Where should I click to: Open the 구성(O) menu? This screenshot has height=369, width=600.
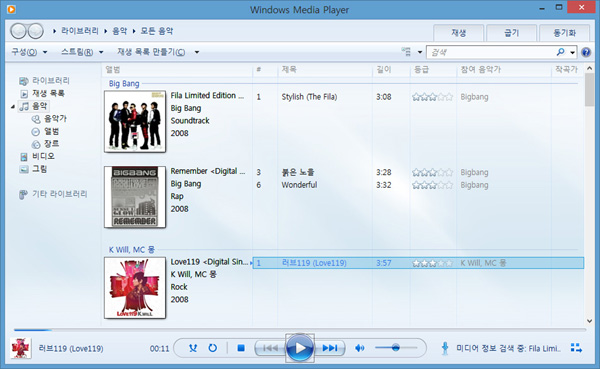[x=29, y=52]
